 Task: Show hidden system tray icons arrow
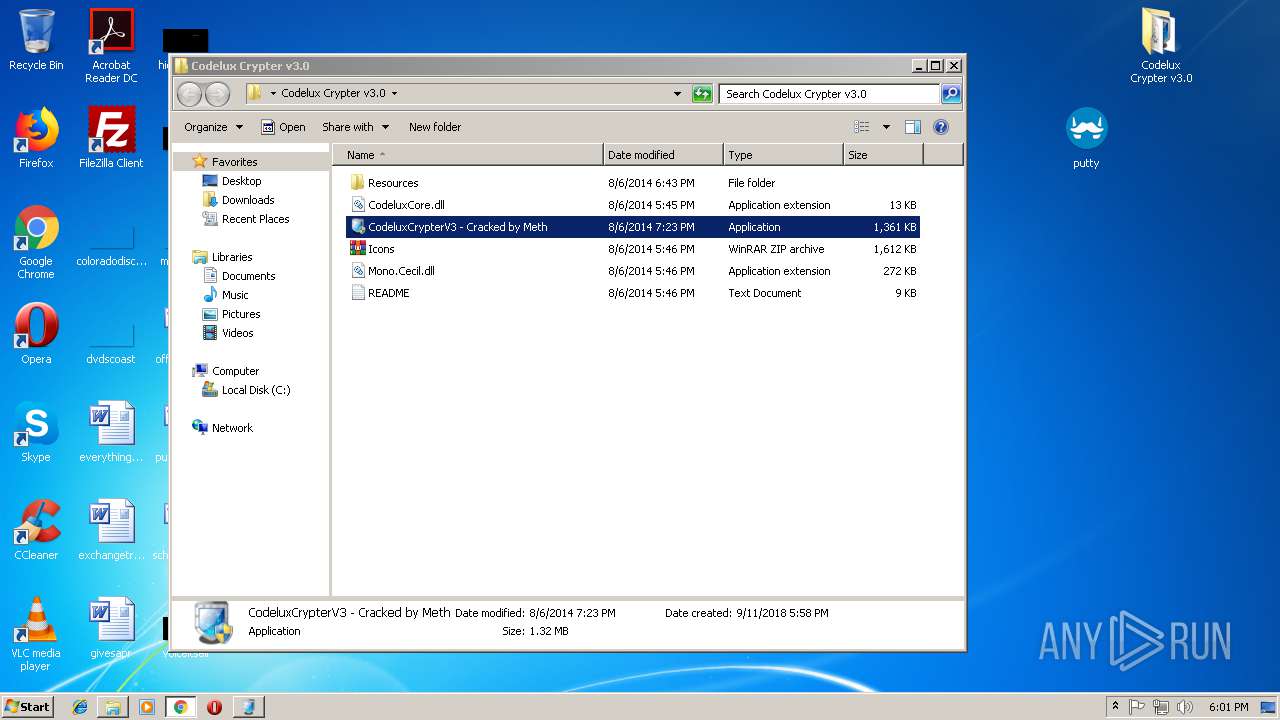[1115, 707]
